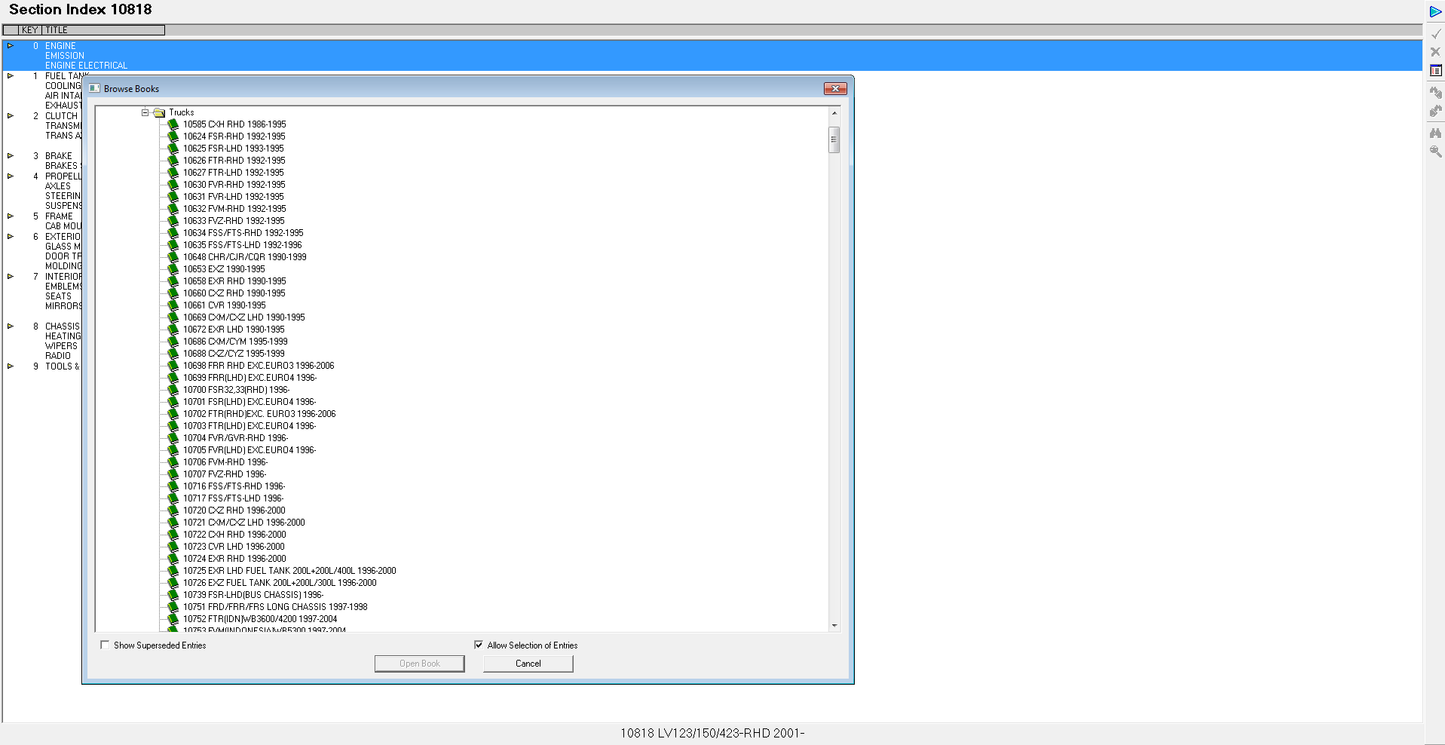Viewport: 1445px width, 745px height.
Task: Click scrollbar down arrow in Browse Books
Action: 835,625
